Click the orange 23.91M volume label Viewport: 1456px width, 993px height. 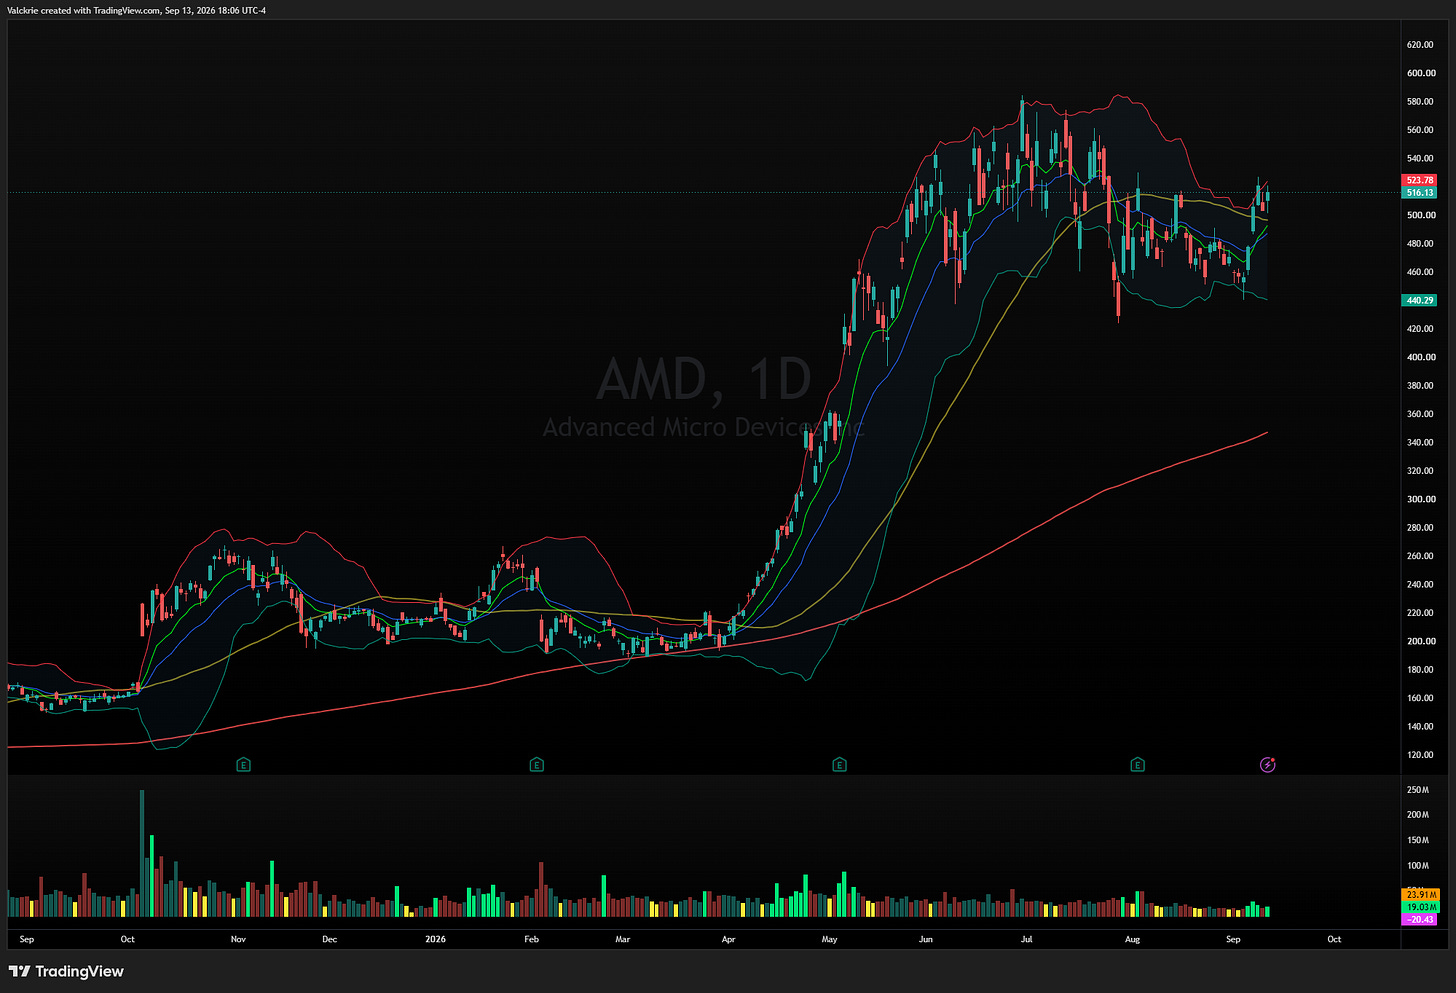(1421, 894)
